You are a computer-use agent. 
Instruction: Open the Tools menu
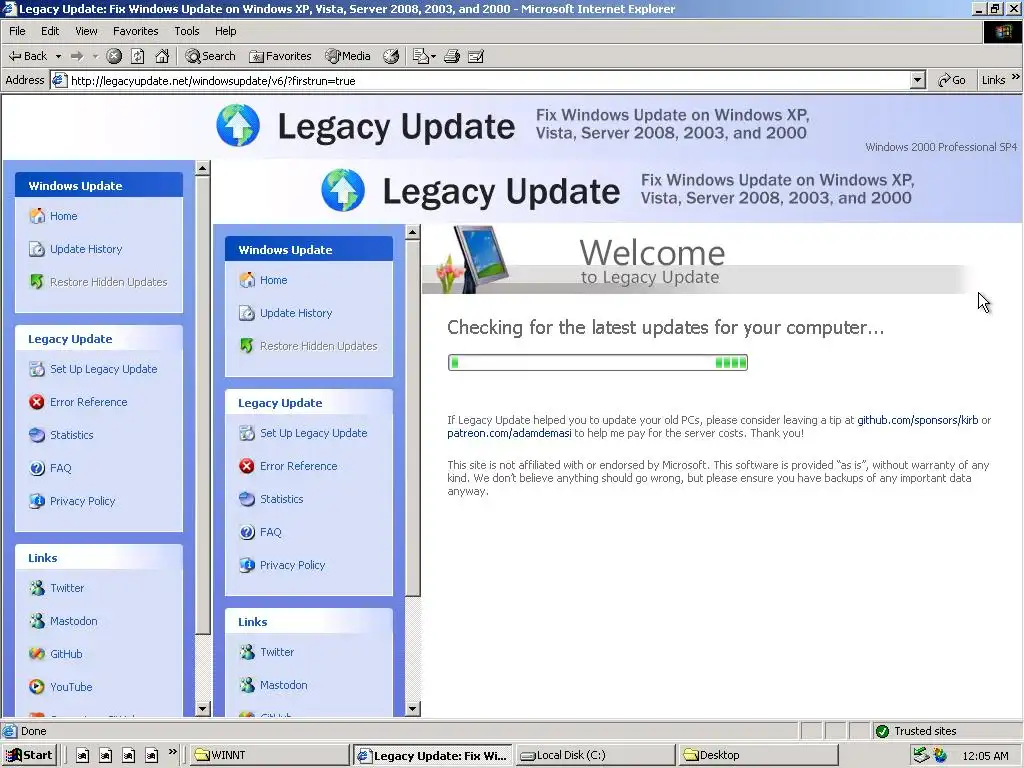coord(186,31)
